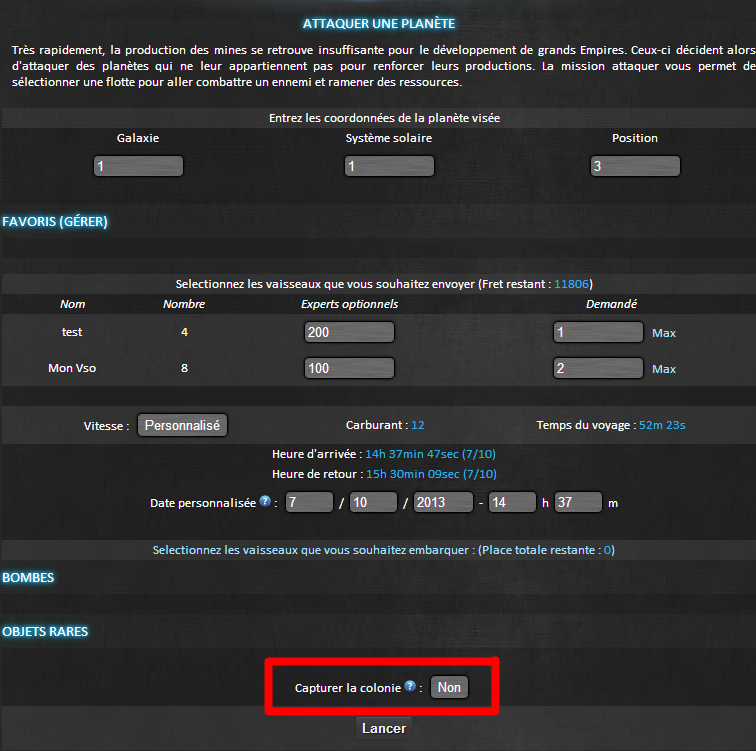Click the Galaxie coordinate field

[138, 166]
